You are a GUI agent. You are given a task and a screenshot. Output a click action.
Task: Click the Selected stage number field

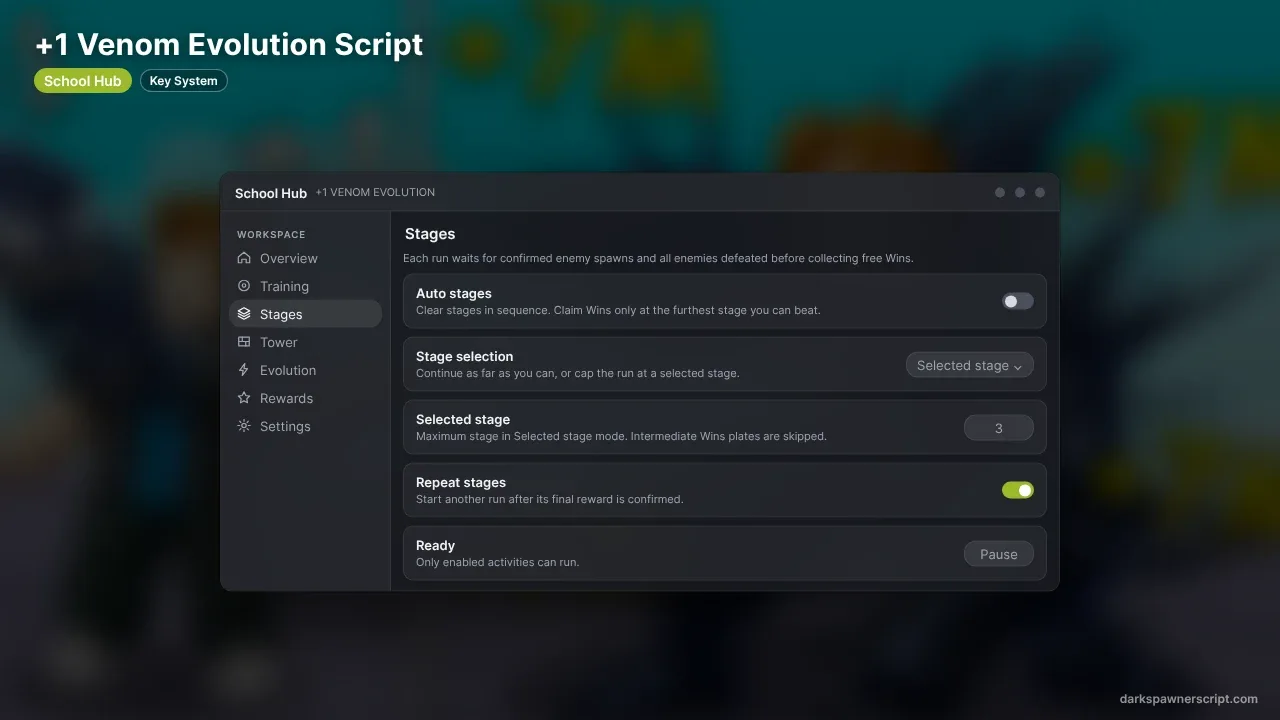(999, 428)
